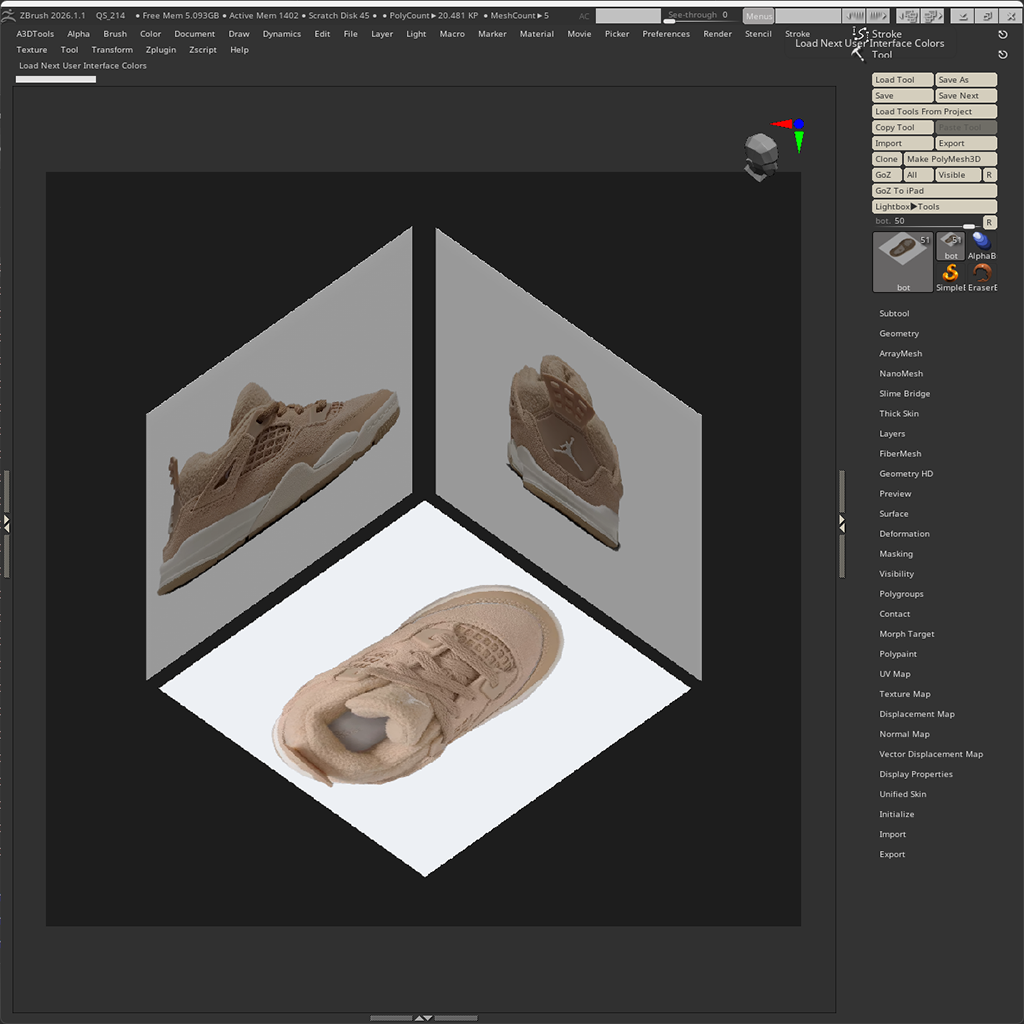
Task: Click the small bot tool icon beside AlphaBrush
Action: tap(949, 243)
